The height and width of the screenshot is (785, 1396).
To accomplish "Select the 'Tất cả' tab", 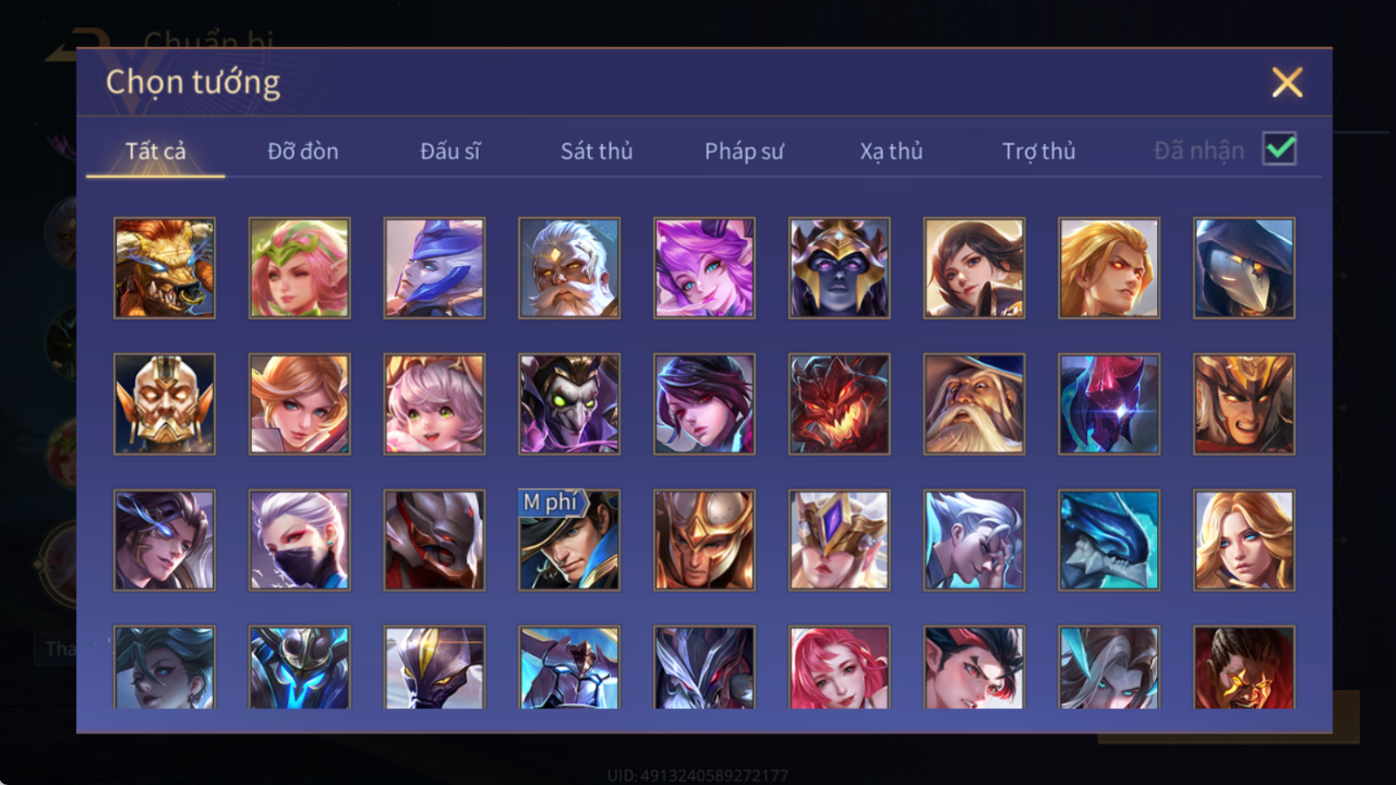I will pyautogui.click(x=156, y=151).
